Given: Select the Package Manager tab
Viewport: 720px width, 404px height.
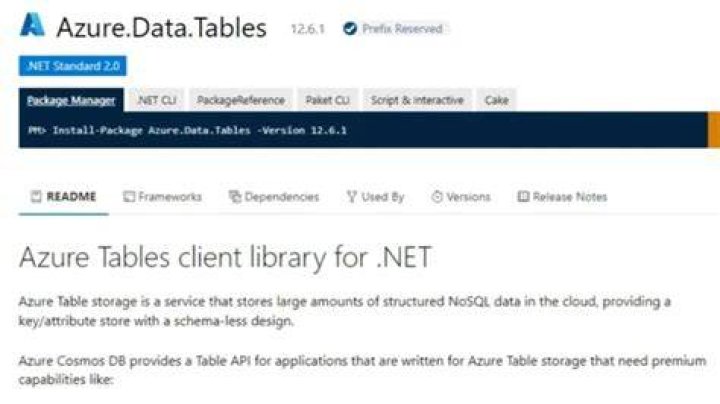Looking at the screenshot, I should pyautogui.click(x=71, y=100).
